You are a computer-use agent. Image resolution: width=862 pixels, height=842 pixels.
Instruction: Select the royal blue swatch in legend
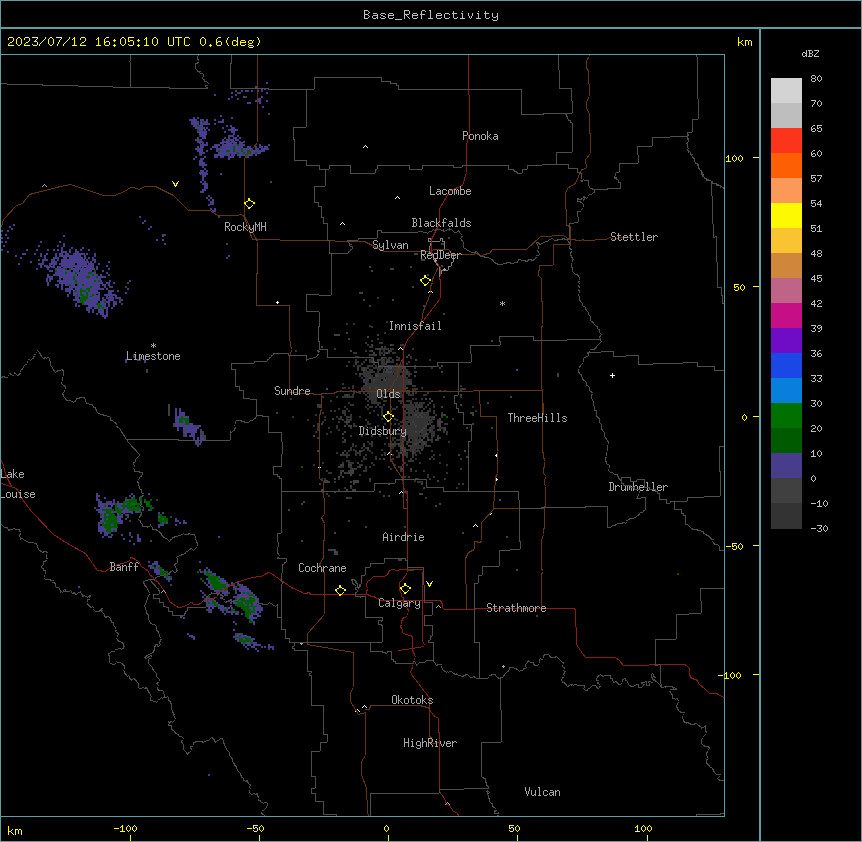(786, 365)
